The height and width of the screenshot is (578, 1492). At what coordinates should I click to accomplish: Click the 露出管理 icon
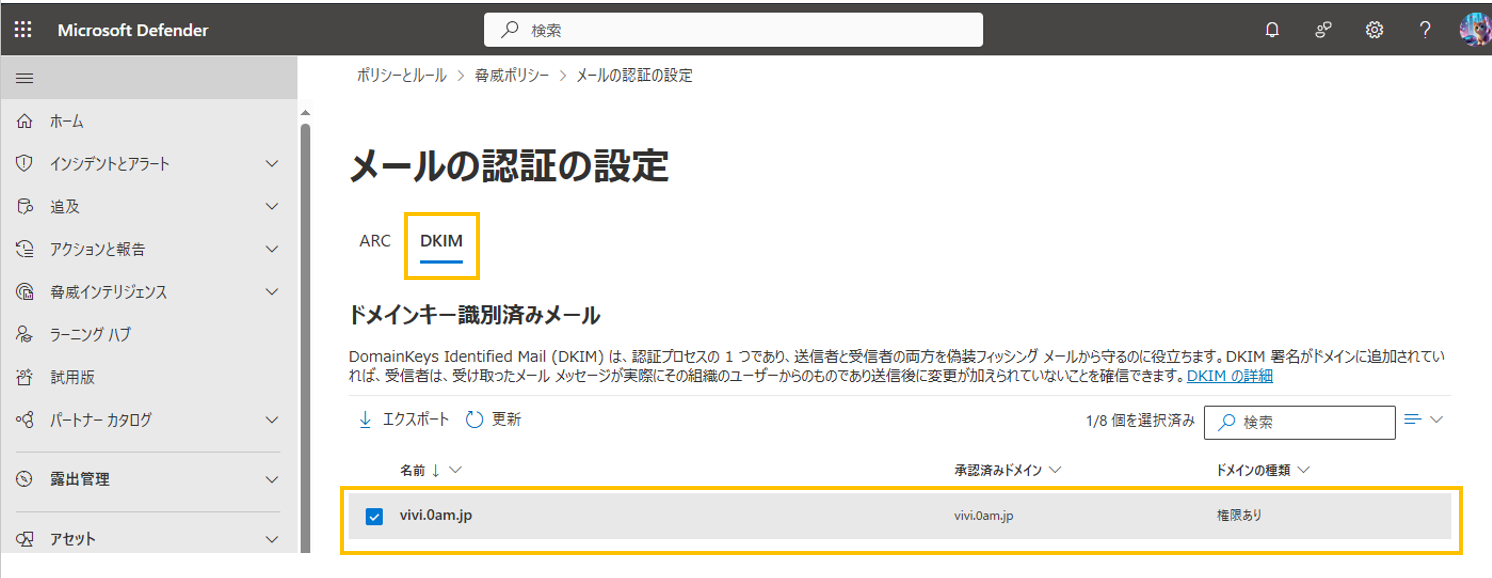coord(26,479)
